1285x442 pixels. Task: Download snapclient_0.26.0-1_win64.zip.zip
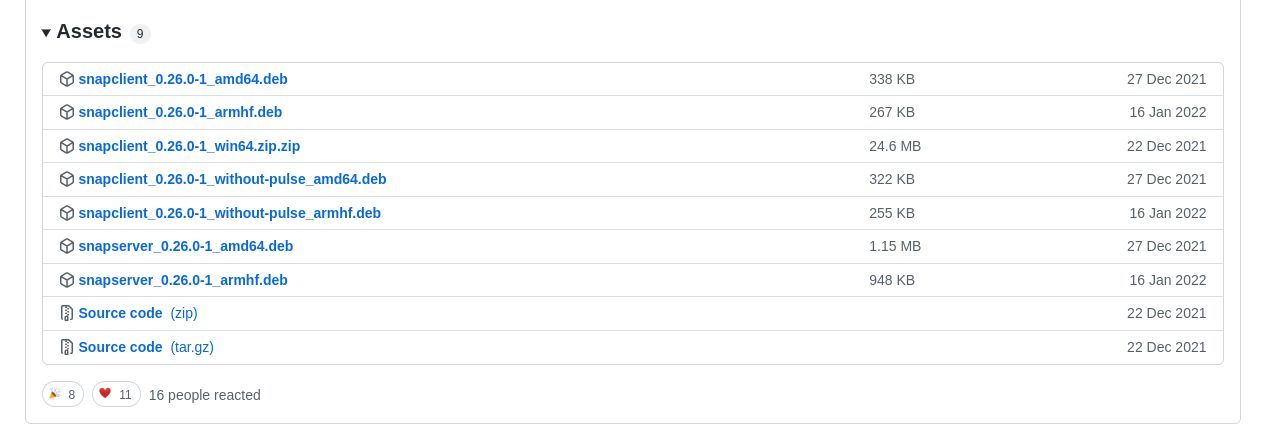point(189,146)
